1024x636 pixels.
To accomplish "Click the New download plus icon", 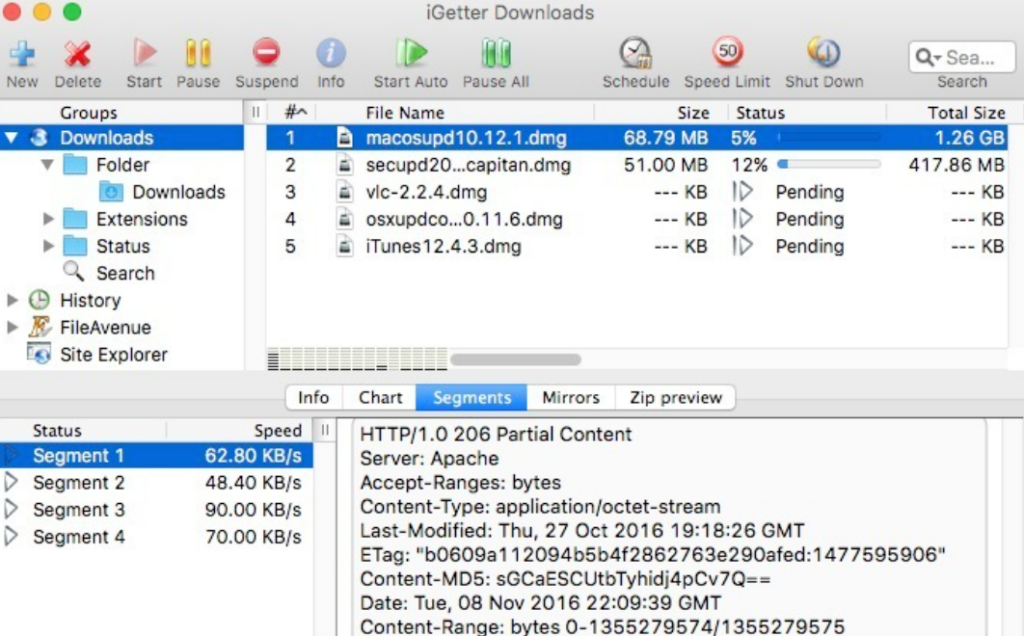I will 22,54.
